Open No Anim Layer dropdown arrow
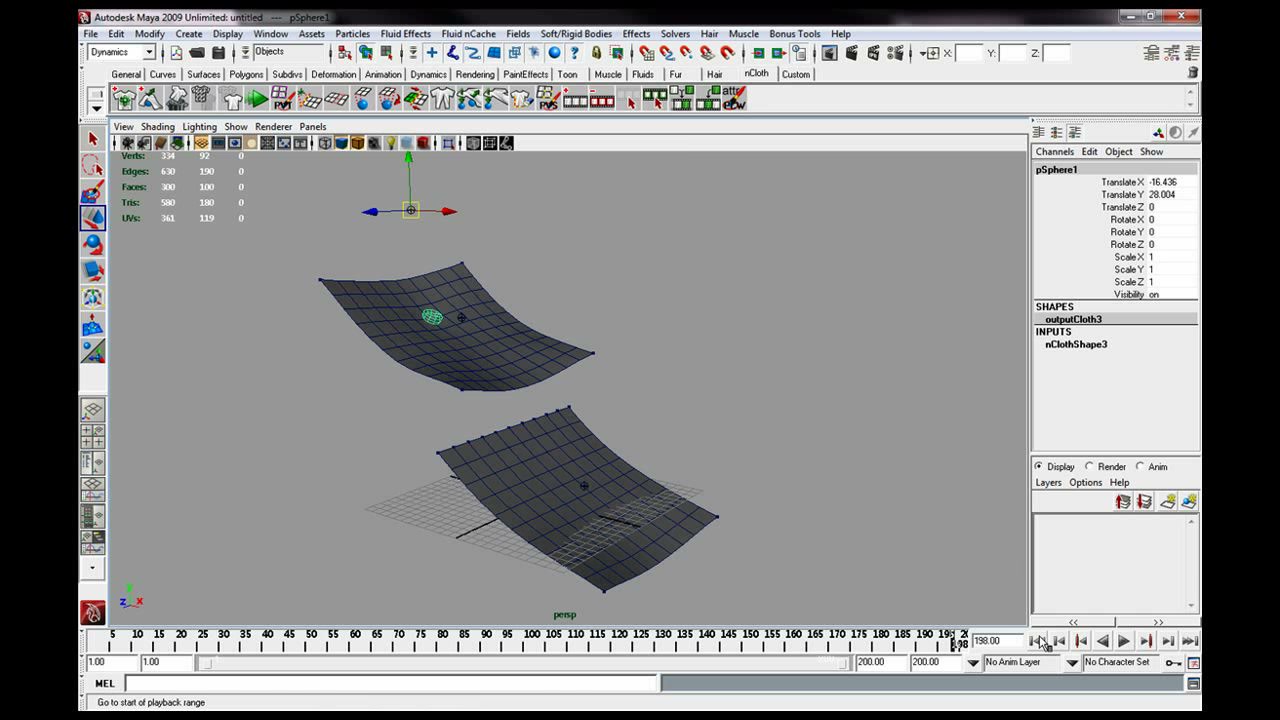 [973, 662]
